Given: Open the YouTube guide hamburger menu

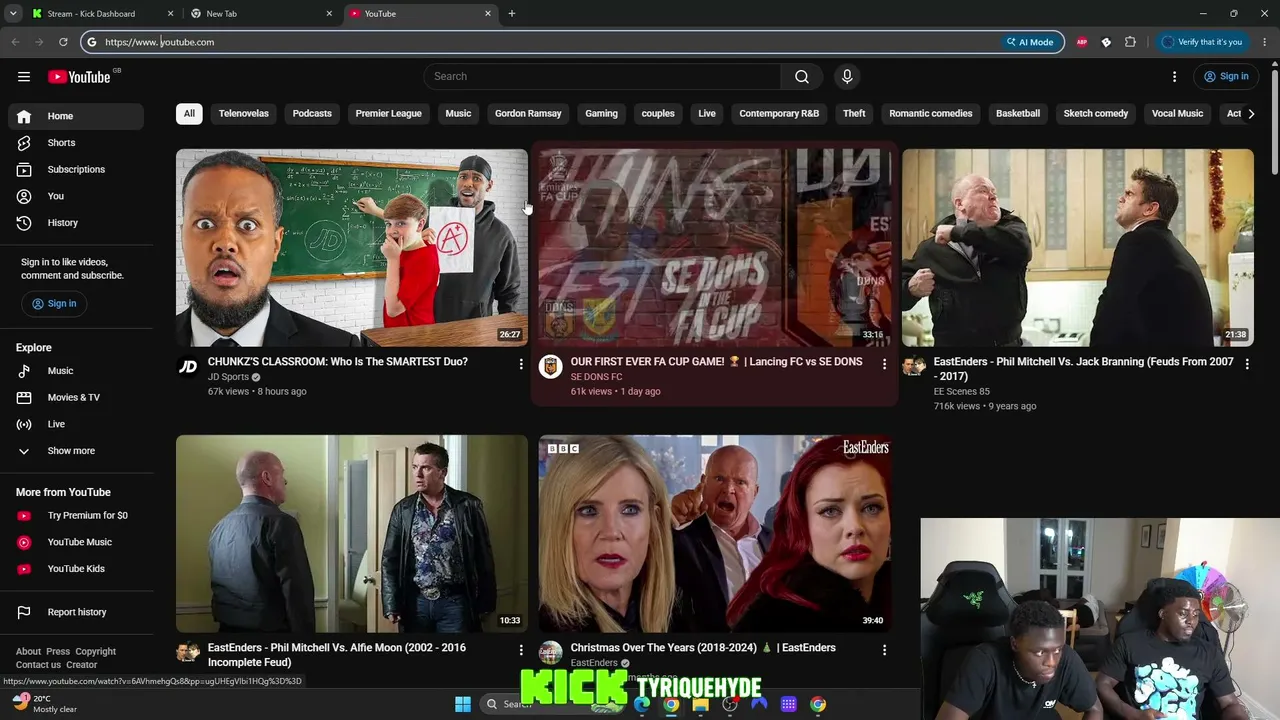Looking at the screenshot, I should coord(24,76).
